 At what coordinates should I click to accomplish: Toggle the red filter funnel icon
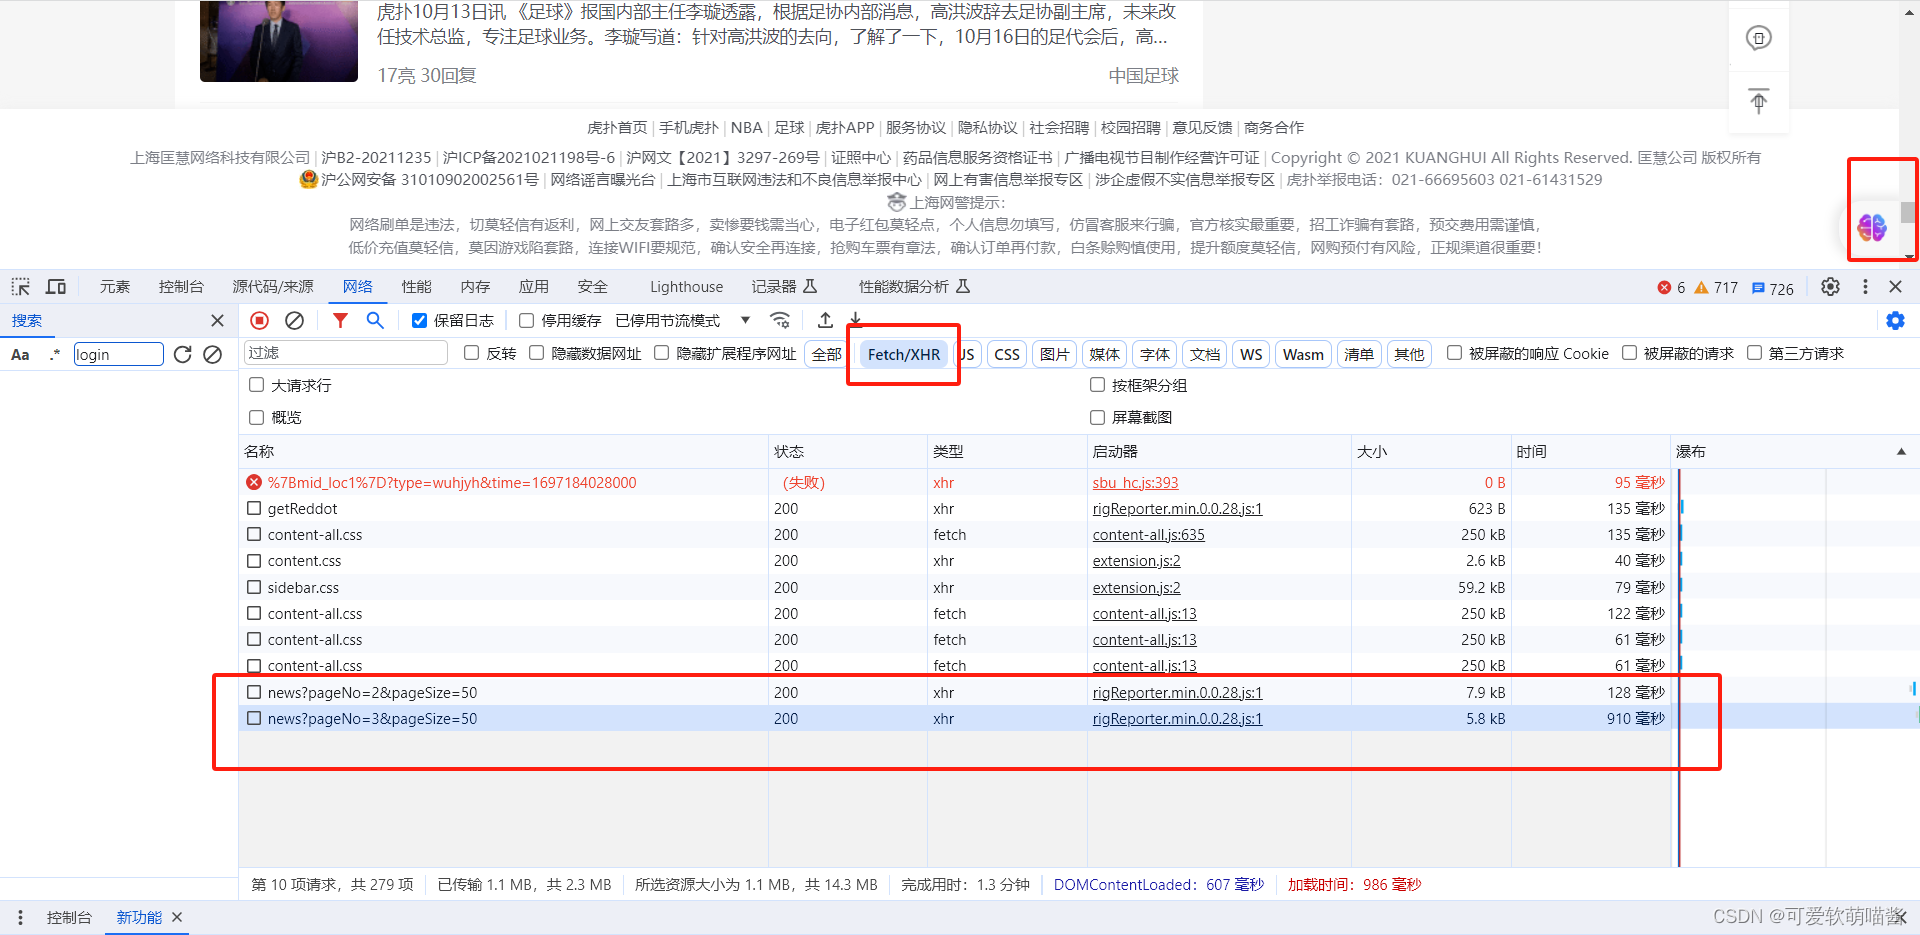[x=341, y=320]
